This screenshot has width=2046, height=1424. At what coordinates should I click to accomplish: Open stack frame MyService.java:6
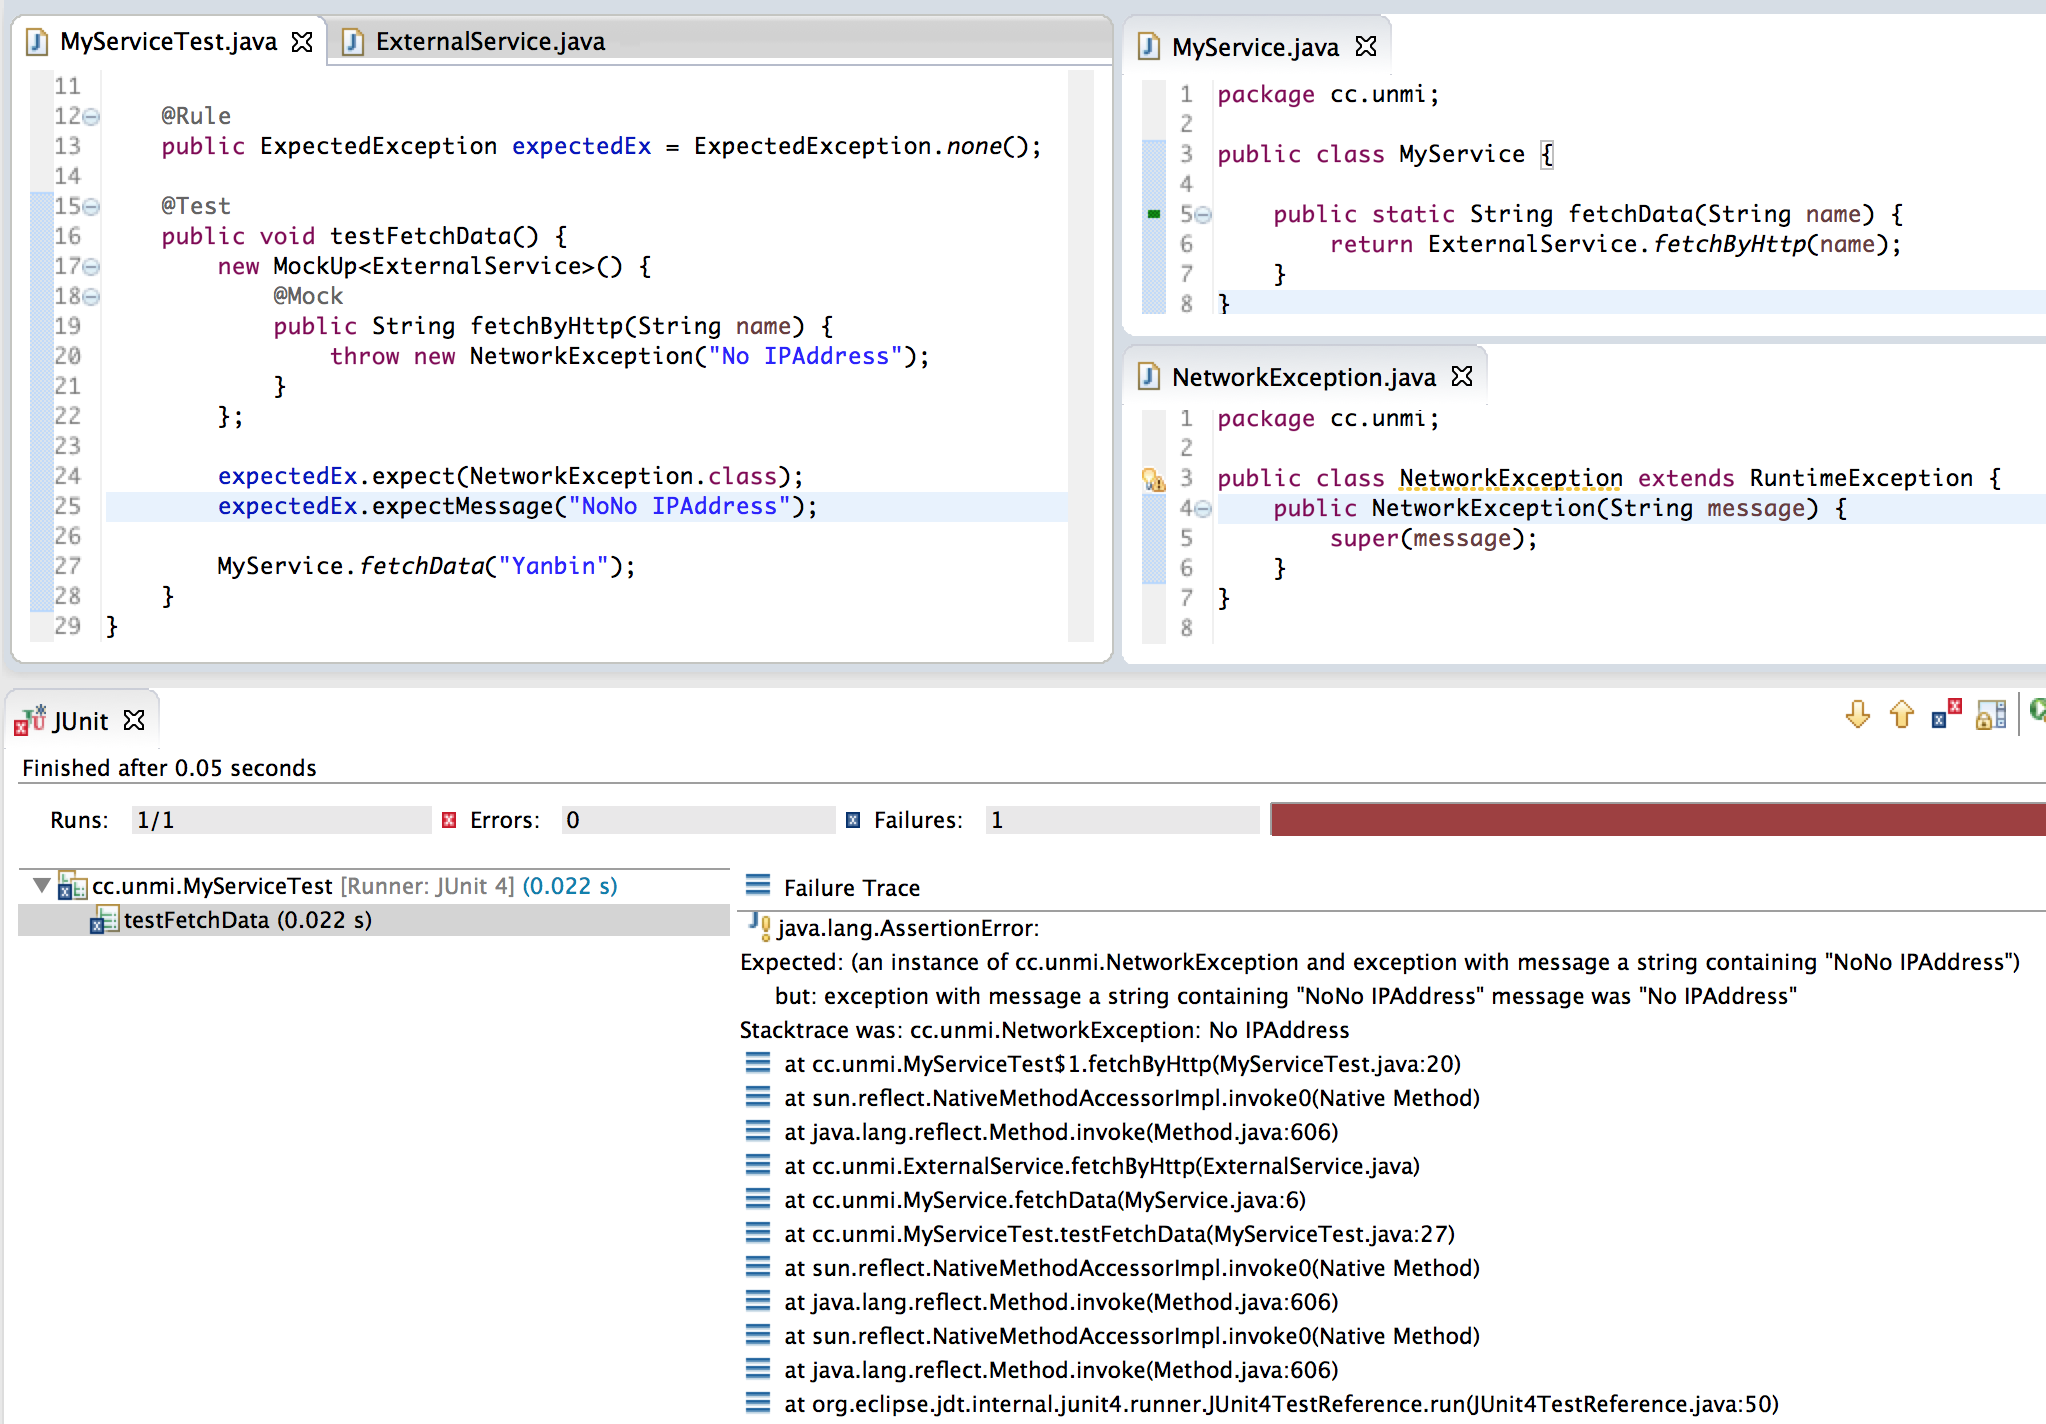(x=1044, y=1200)
